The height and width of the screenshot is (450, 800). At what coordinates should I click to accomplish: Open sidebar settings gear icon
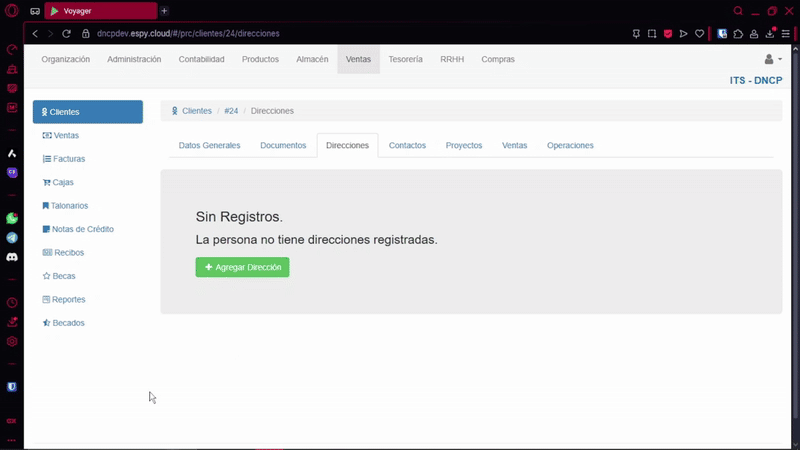pyautogui.click(x=12, y=341)
